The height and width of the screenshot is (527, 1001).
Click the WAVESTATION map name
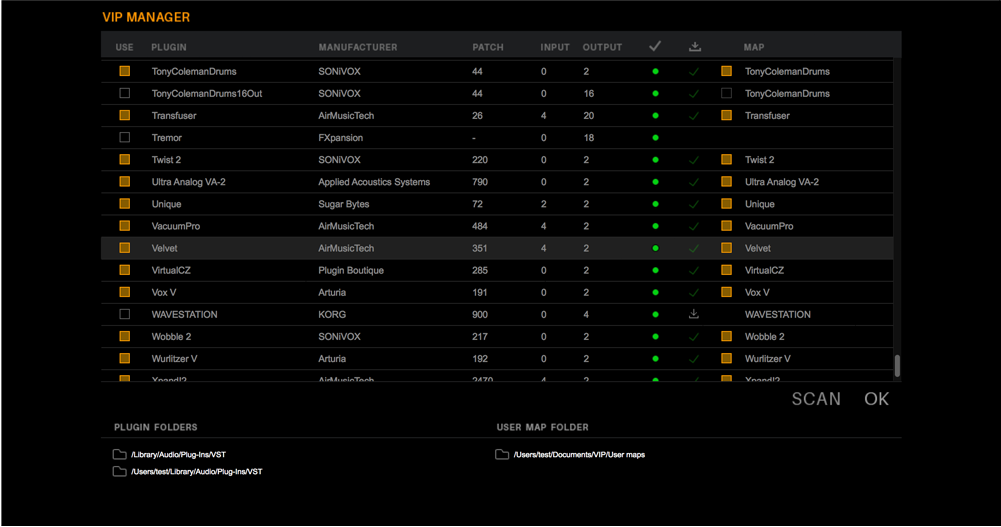[x=778, y=315]
